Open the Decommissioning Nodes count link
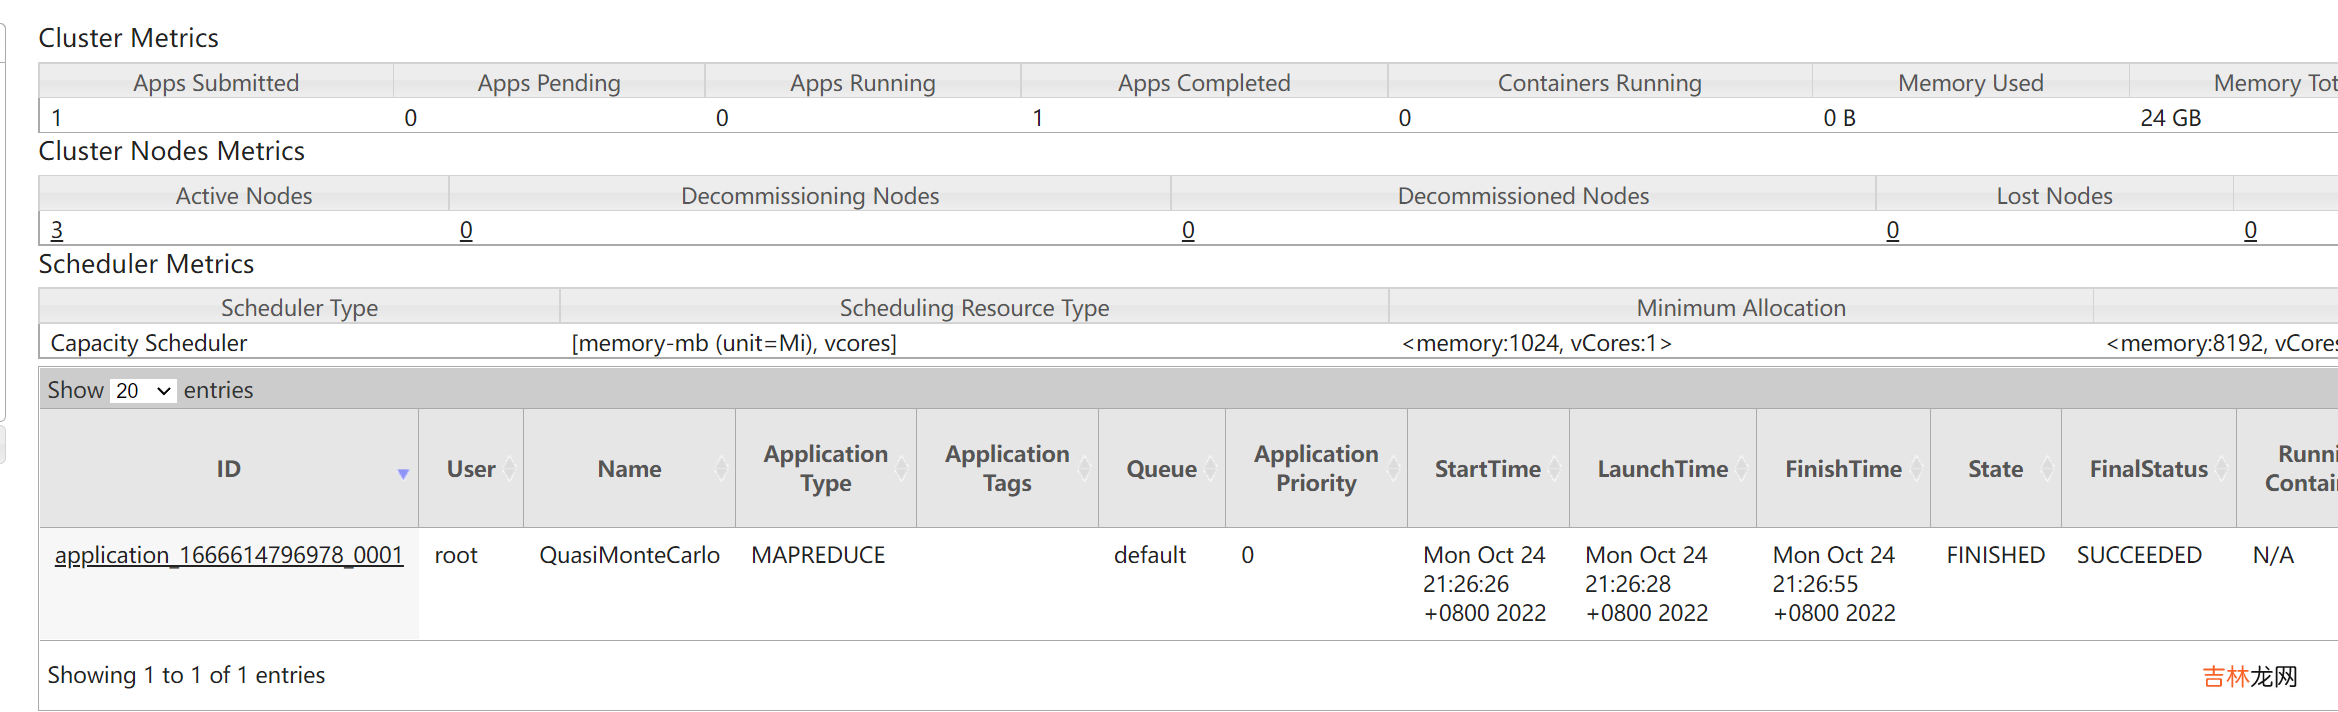The height and width of the screenshot is (712, 2338). click(x=466, y=230)
